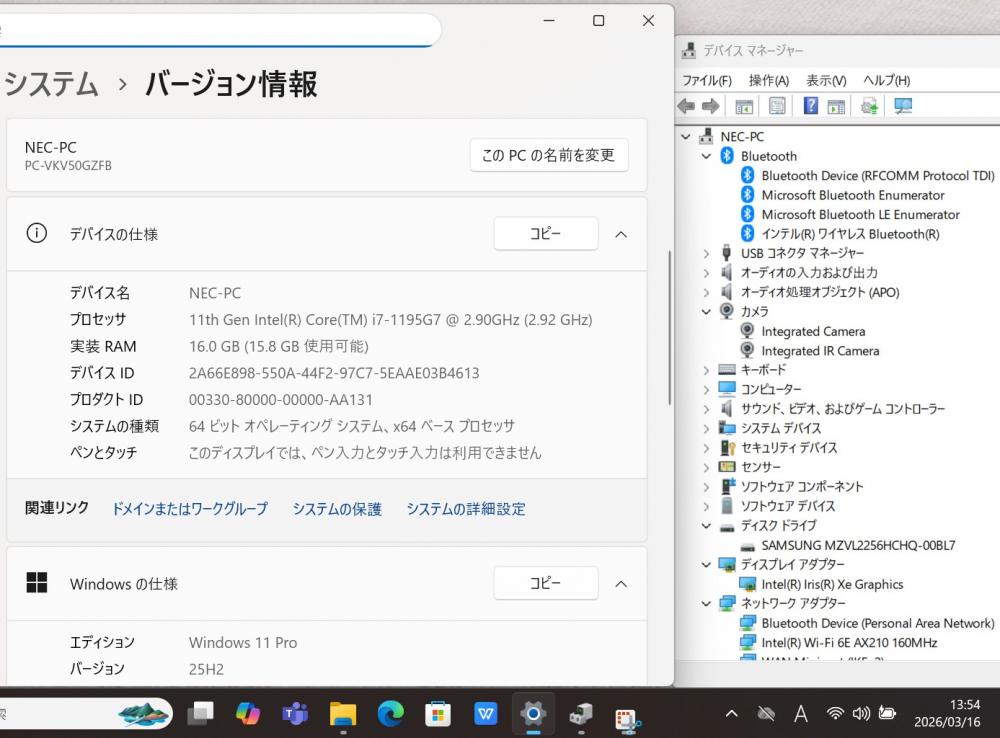This screenshot has width=1000, height=738.
Task: Open the 表示(V) menu
Action: pyautogui.click(x=826, y=80)
